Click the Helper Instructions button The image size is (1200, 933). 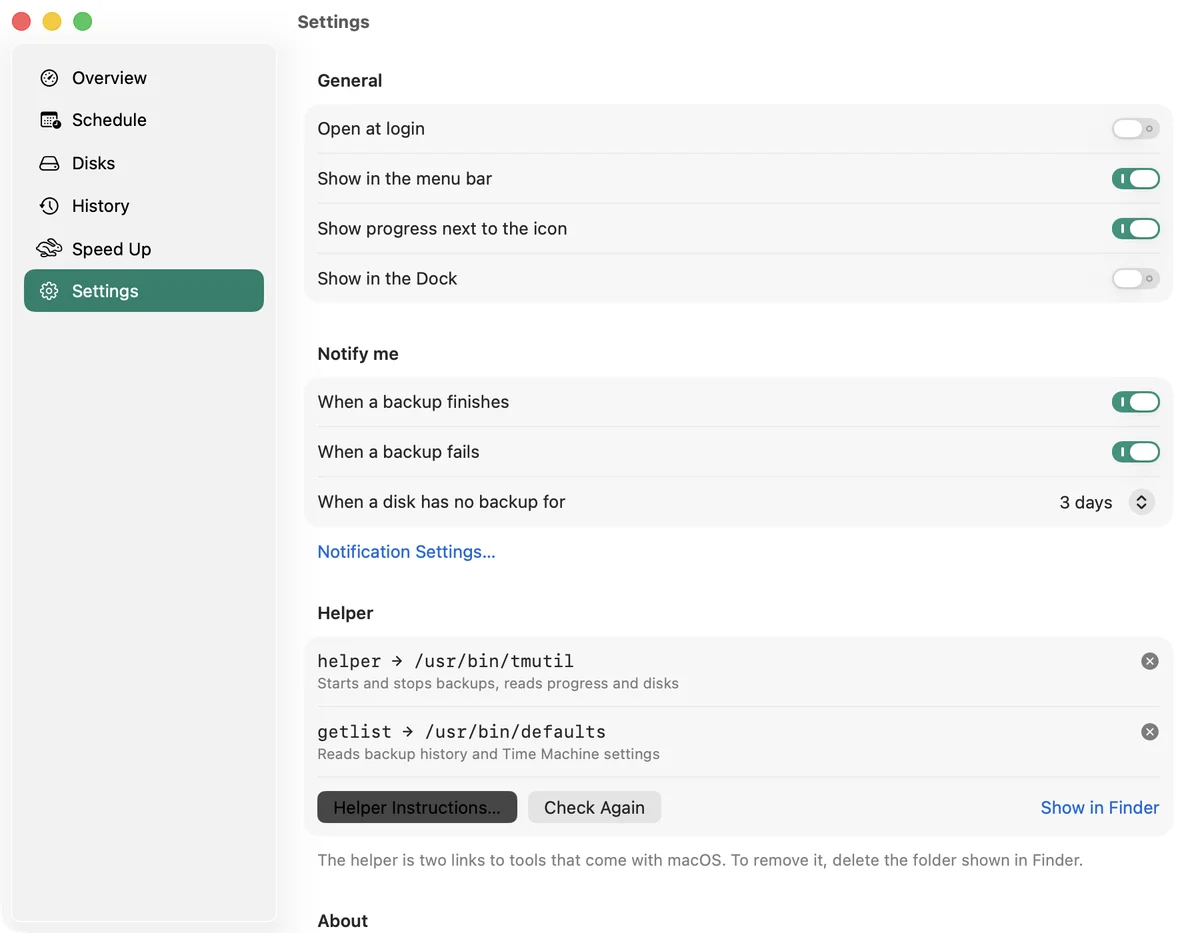417,808
